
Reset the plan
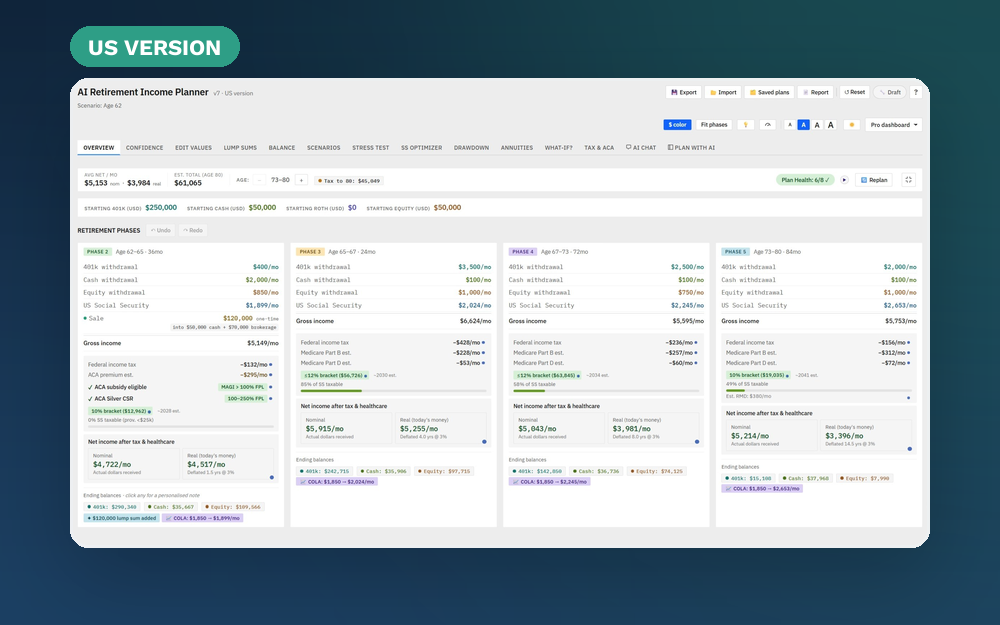855,92
